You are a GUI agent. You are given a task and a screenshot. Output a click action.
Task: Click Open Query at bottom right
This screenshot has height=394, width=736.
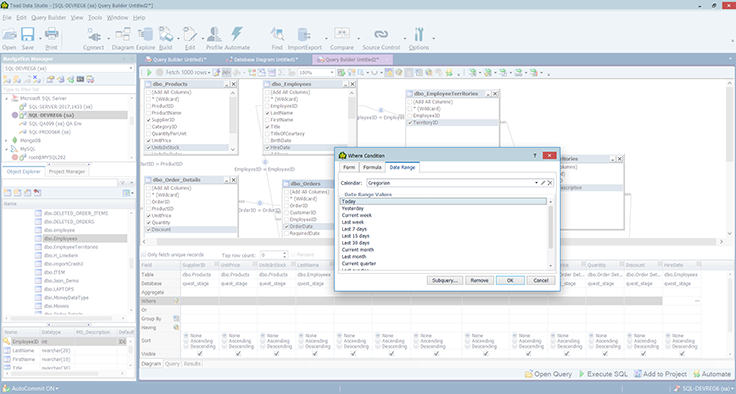click(548, 374)
